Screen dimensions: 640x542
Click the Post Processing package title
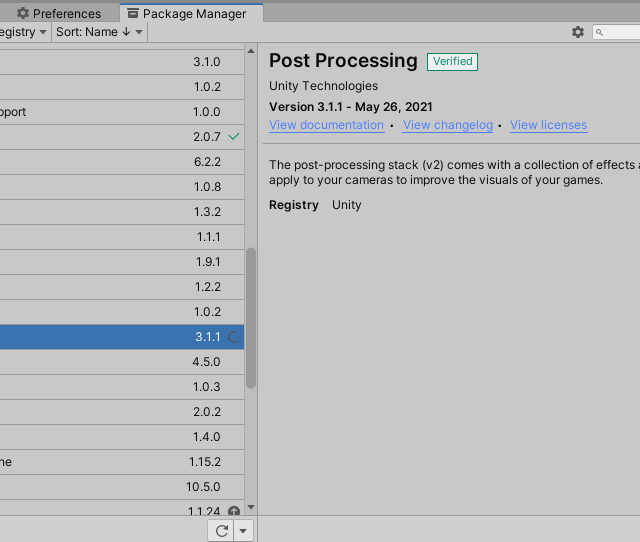click(x=343, y=61)
